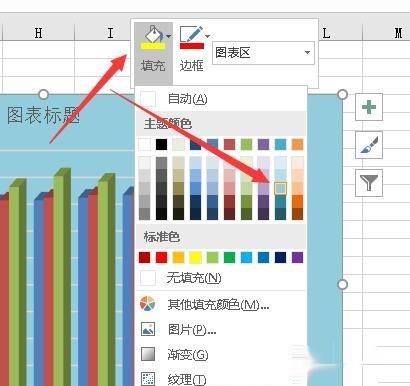The height and width of the screenshot is (386, 410).
Task: Pick standard dark red color swatch
Action: coord(144,257)
